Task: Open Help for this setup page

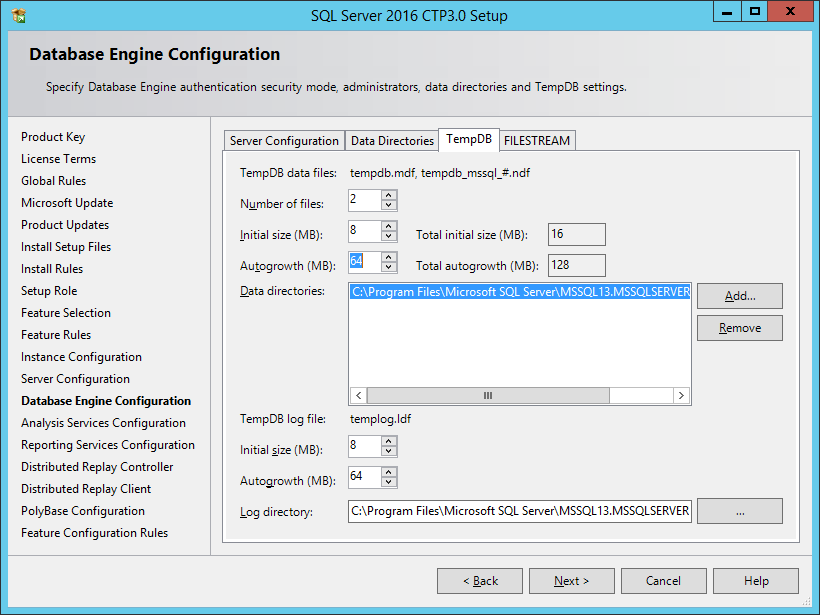Action: 756,581
